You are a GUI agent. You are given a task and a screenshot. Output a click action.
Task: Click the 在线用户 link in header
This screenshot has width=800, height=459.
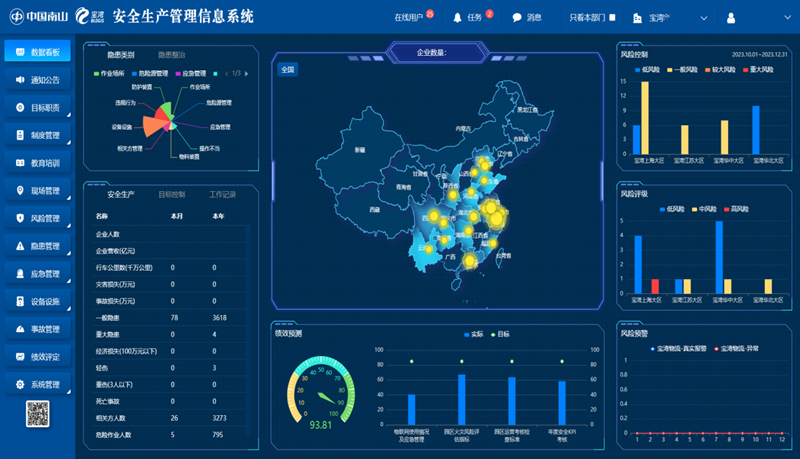pos(409,18)
